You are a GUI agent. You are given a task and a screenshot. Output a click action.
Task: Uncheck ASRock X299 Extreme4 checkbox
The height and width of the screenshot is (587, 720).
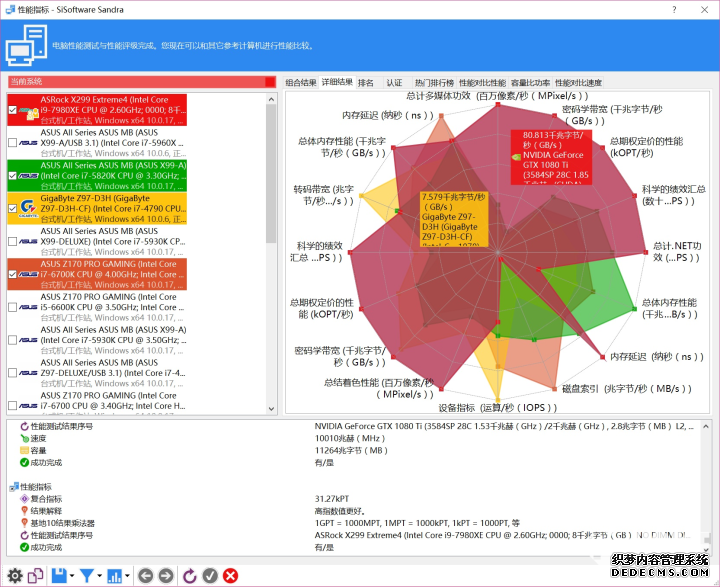pyautogui.click(x=12, y=110)
